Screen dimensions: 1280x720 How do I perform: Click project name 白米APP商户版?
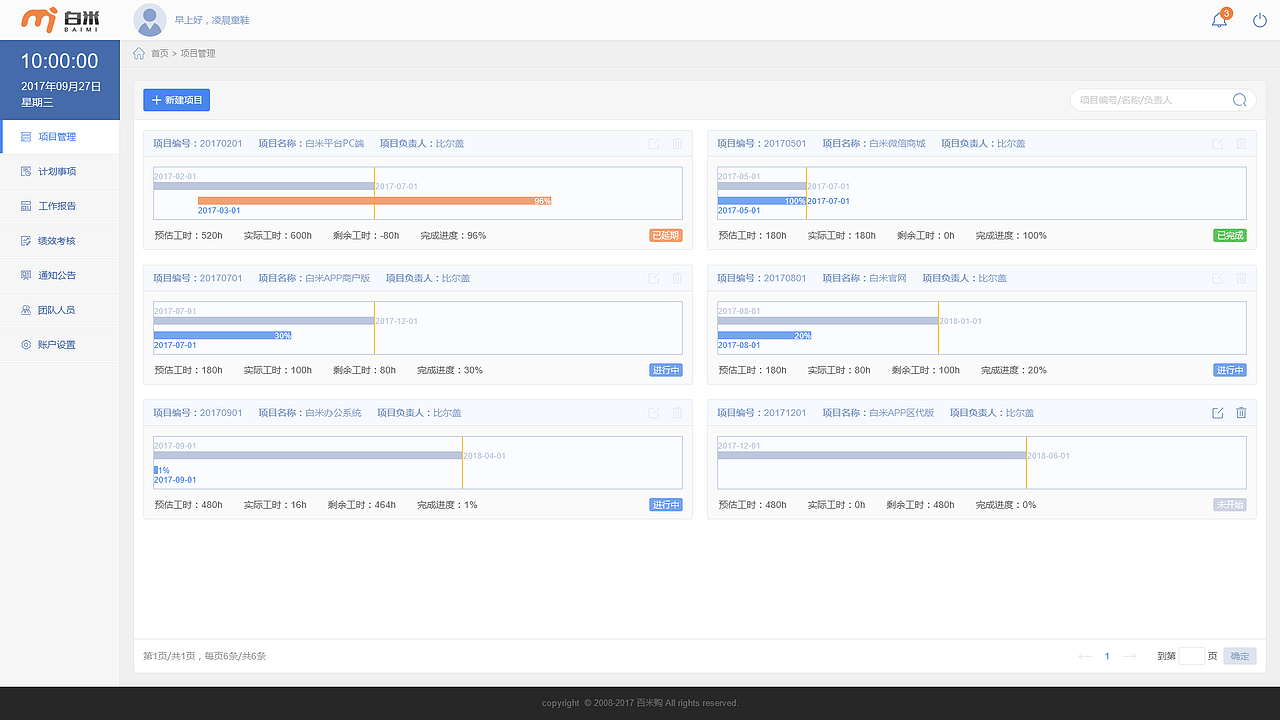pos(337,278)
